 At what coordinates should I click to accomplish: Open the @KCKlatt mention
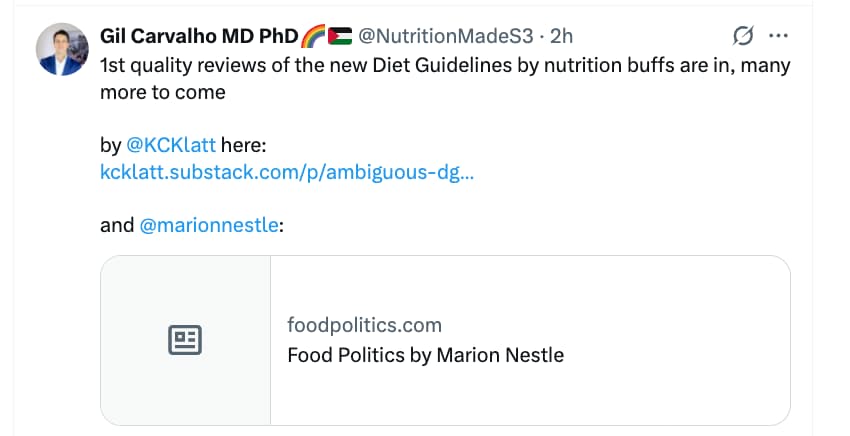[170, 145]
